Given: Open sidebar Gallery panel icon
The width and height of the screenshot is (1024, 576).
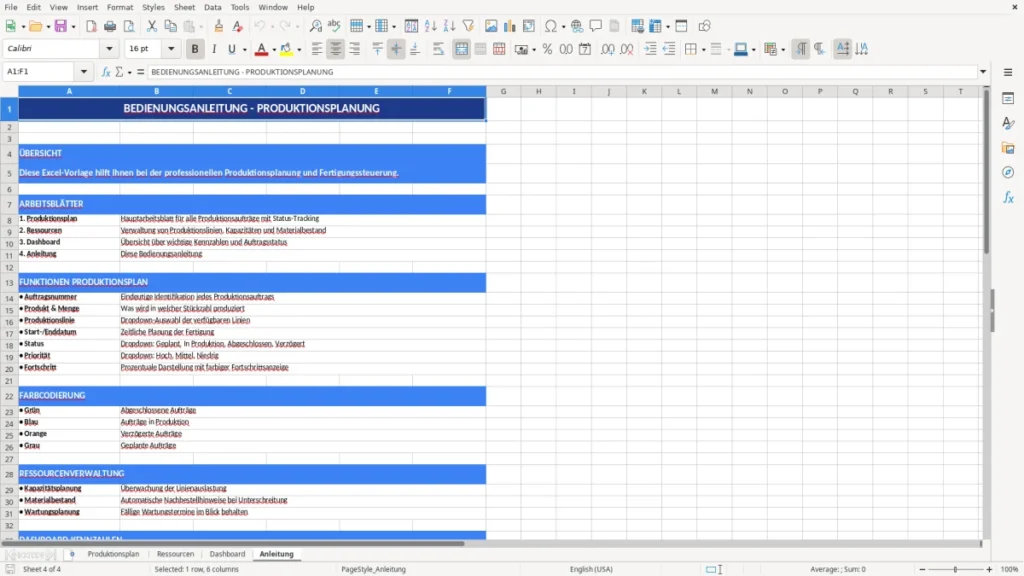Looking at the screenshot, I should 1008,148.
